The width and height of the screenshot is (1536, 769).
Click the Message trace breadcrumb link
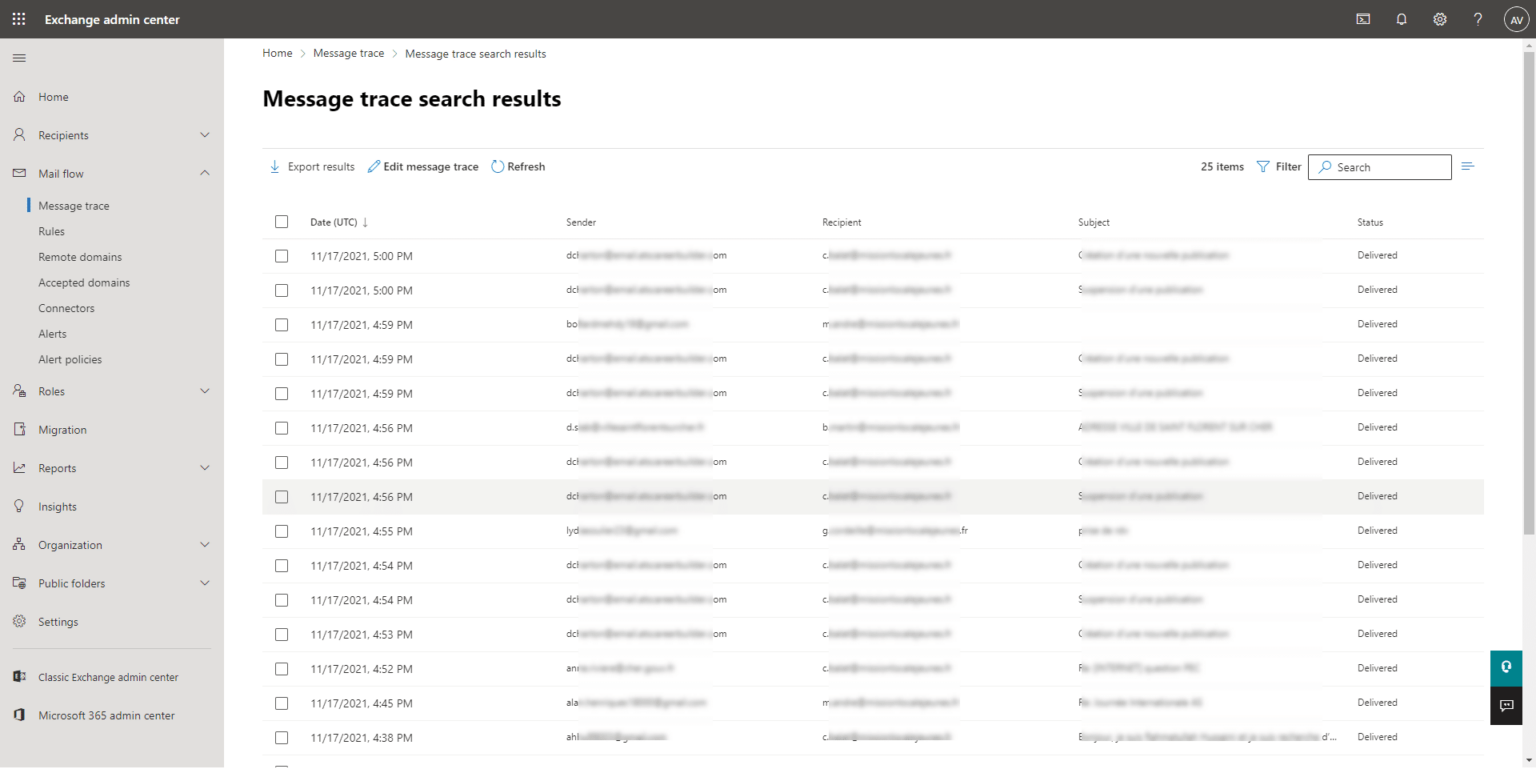click(348, 54)
